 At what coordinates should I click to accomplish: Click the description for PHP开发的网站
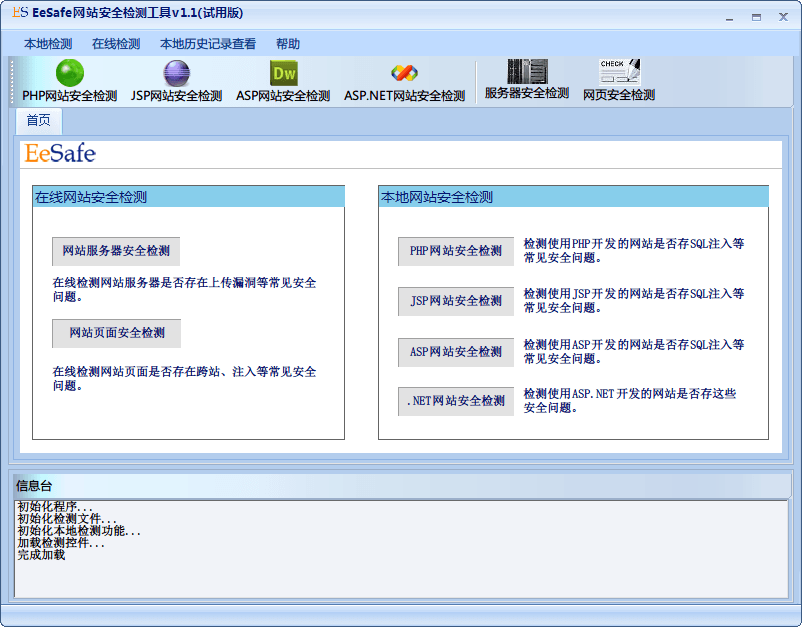pos(634,251)
